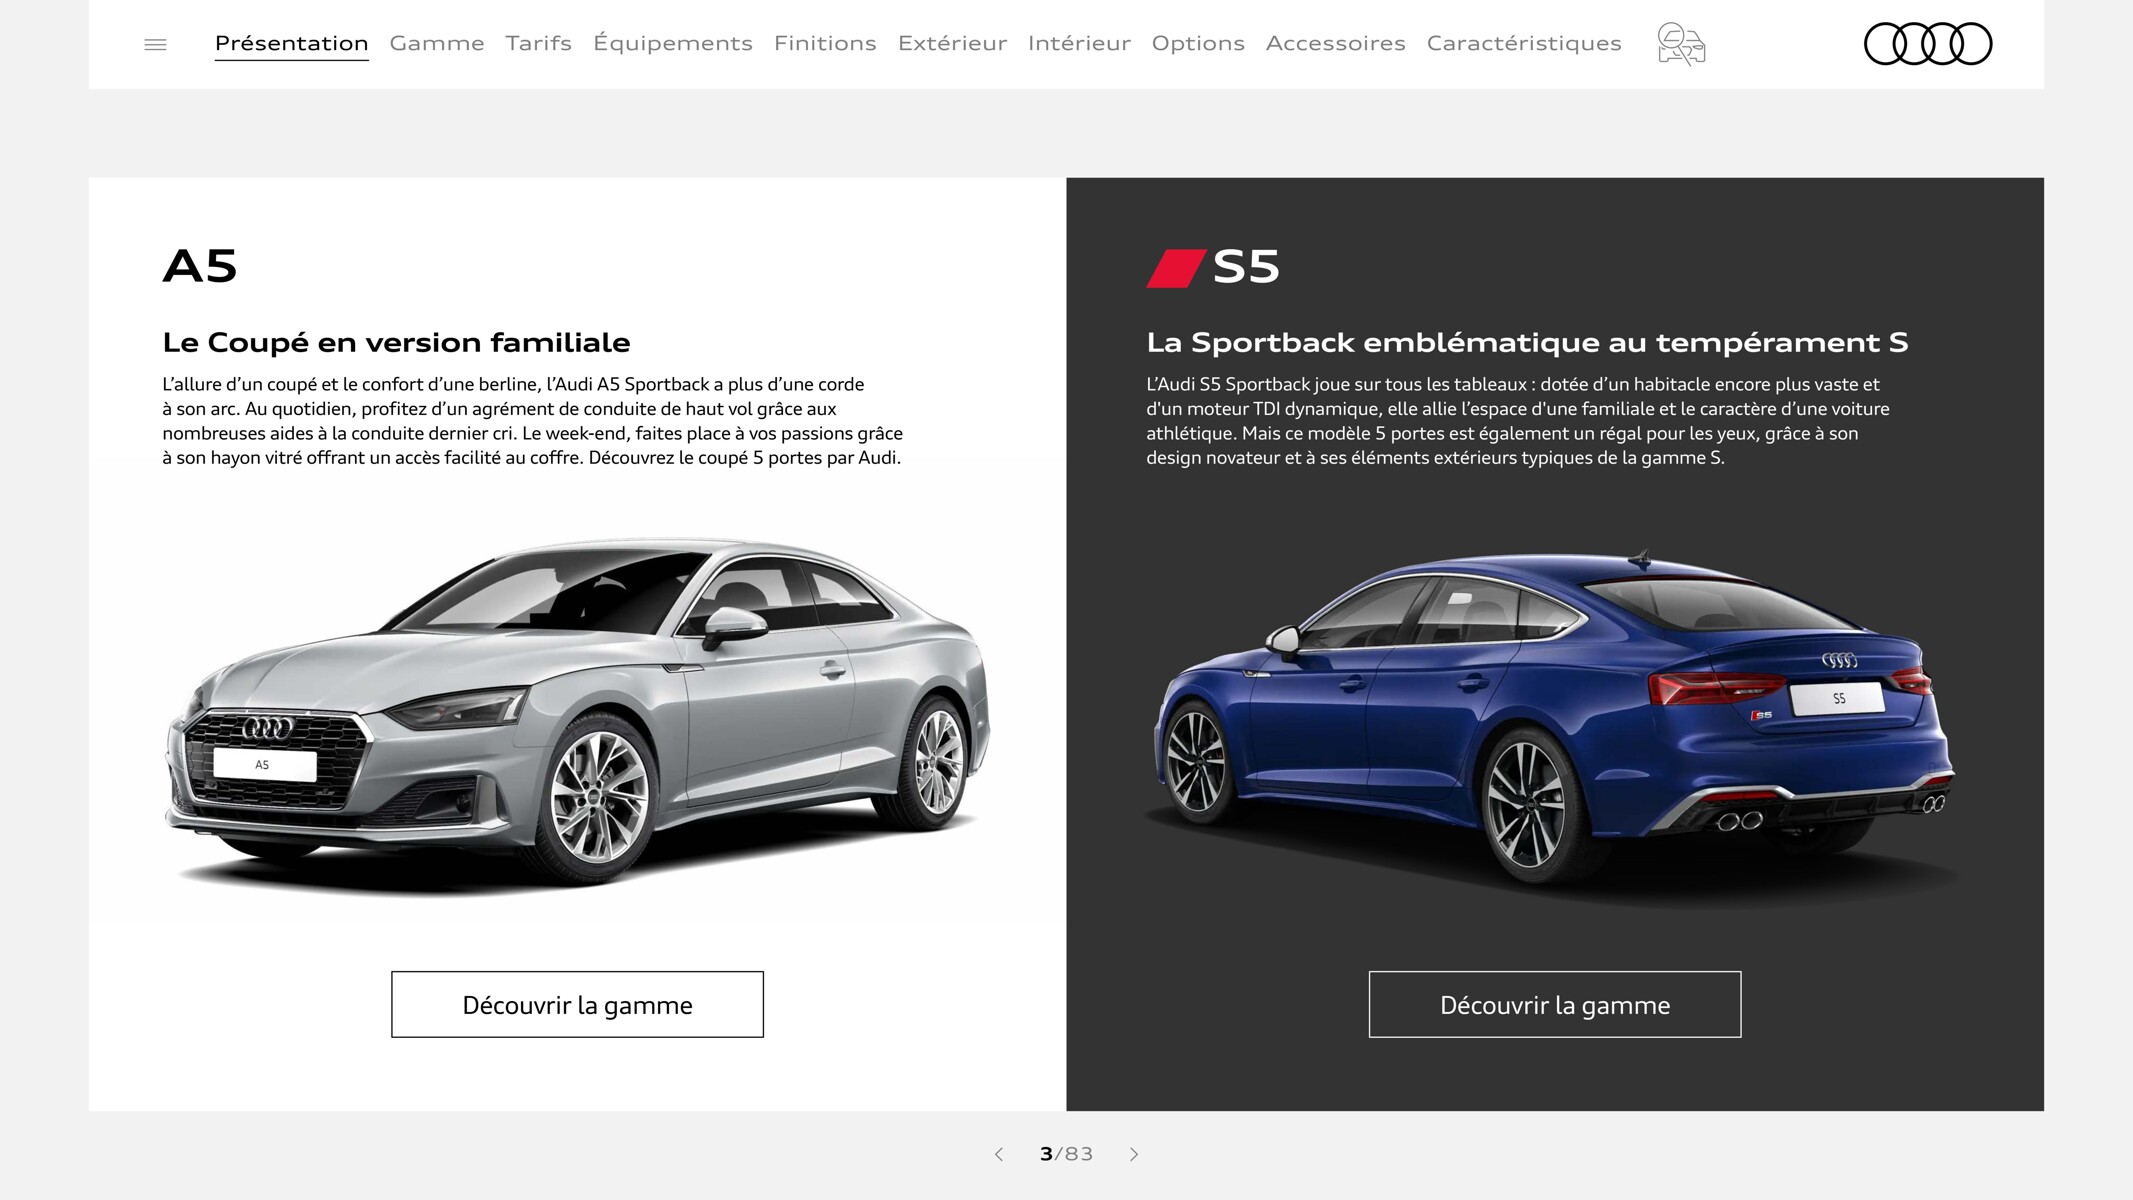The image size is (2133, 1200).
Task: Open the Accessoires tab
Action: 1335,43
